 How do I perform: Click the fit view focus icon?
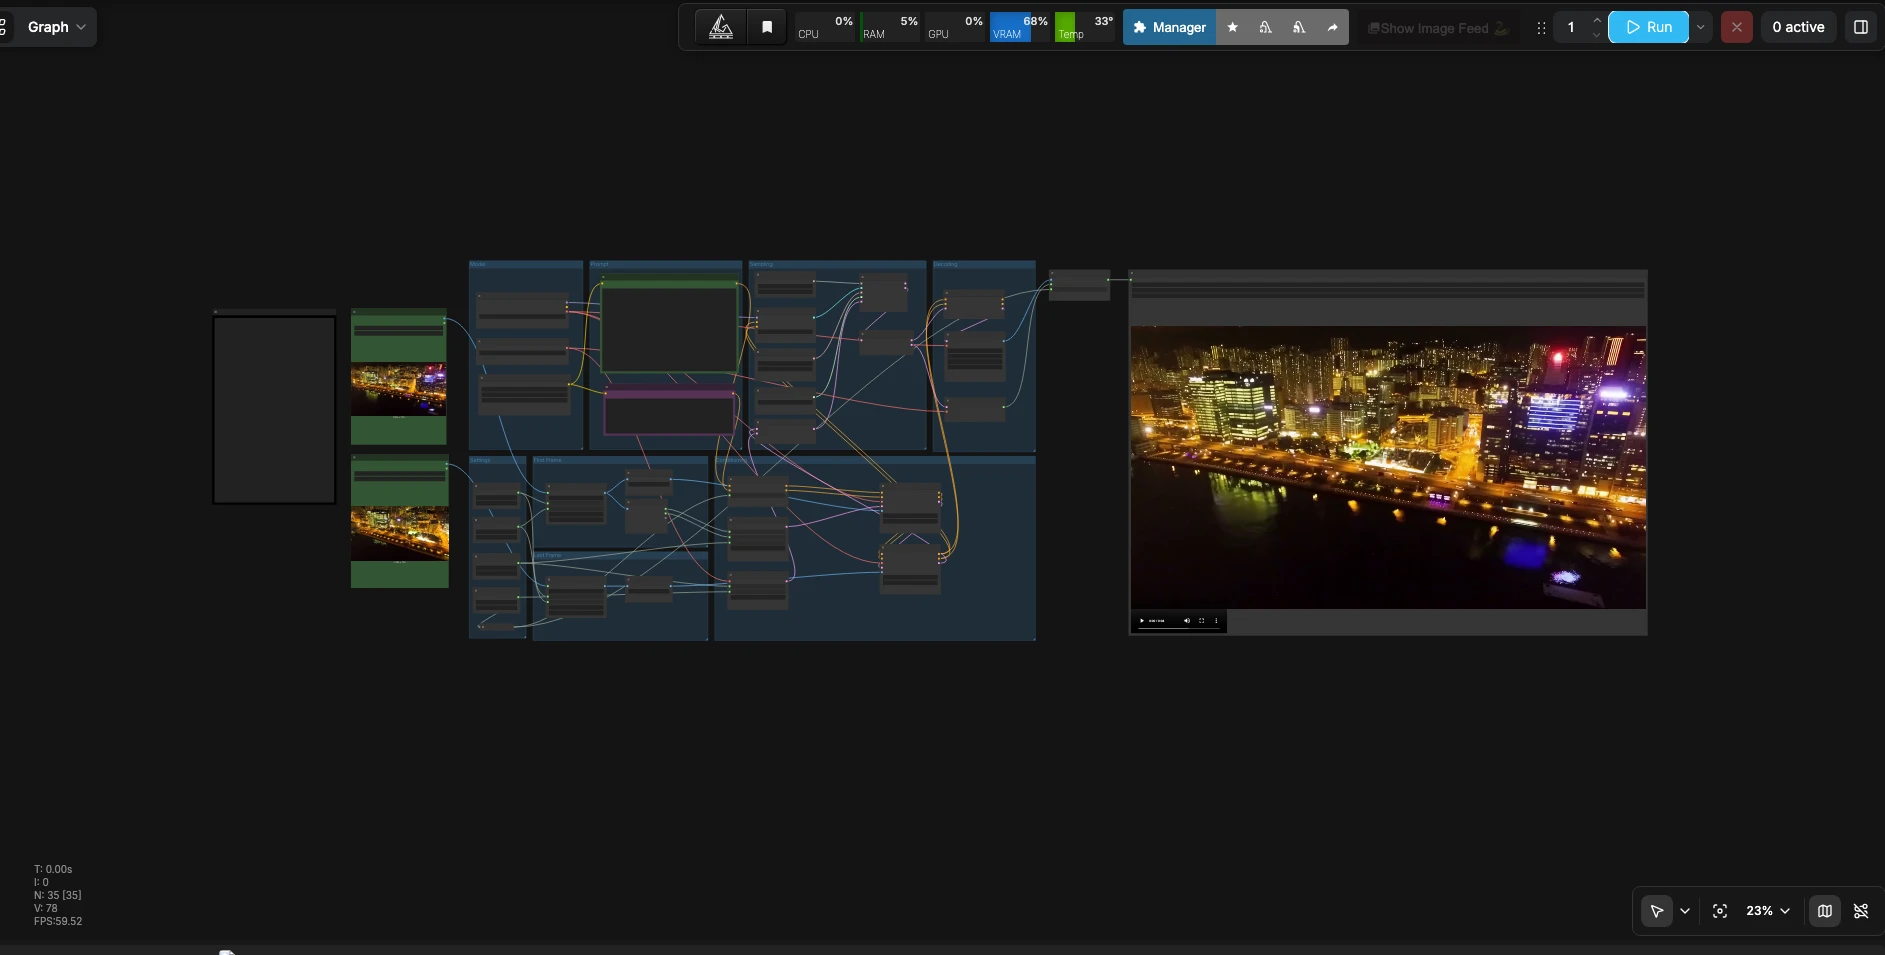click(1720, 911)
